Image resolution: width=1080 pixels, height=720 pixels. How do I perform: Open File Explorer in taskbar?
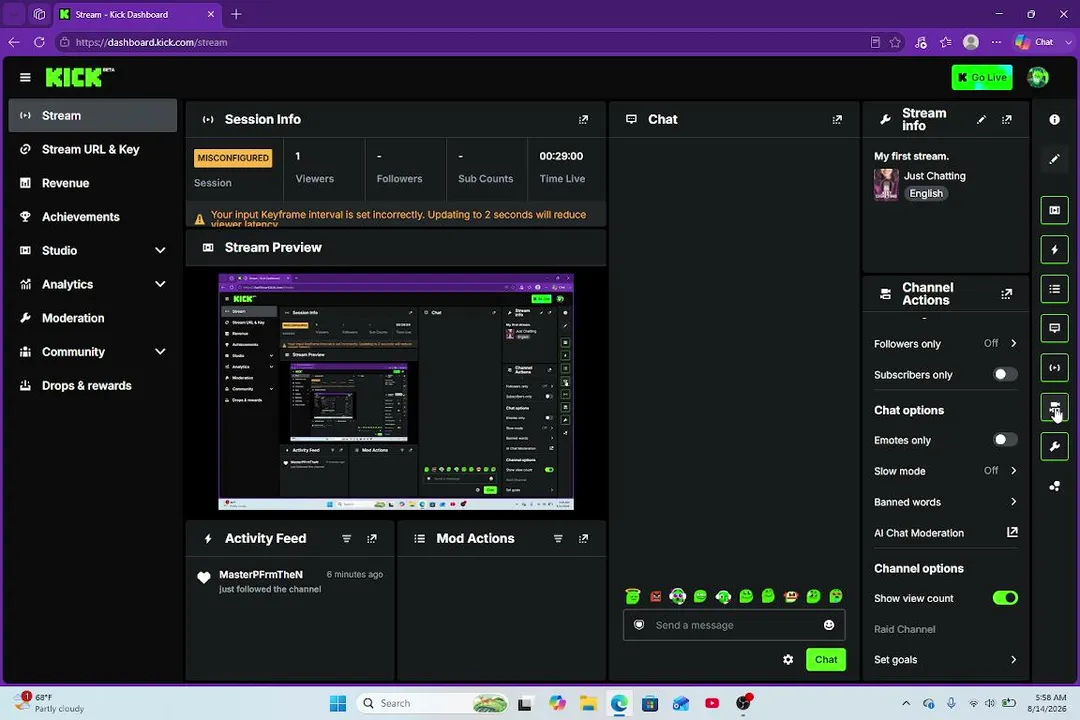pos(588,703)
